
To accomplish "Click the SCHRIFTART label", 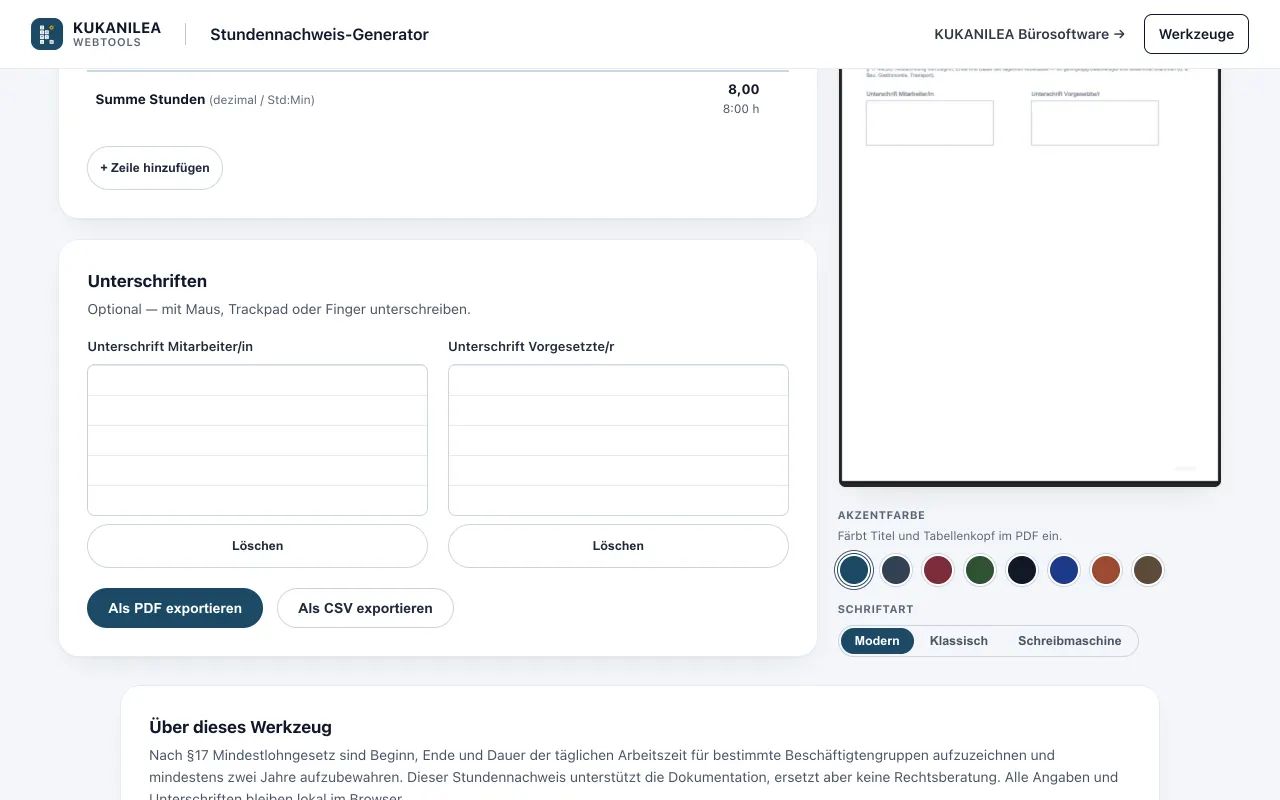I will click(876, 609).
